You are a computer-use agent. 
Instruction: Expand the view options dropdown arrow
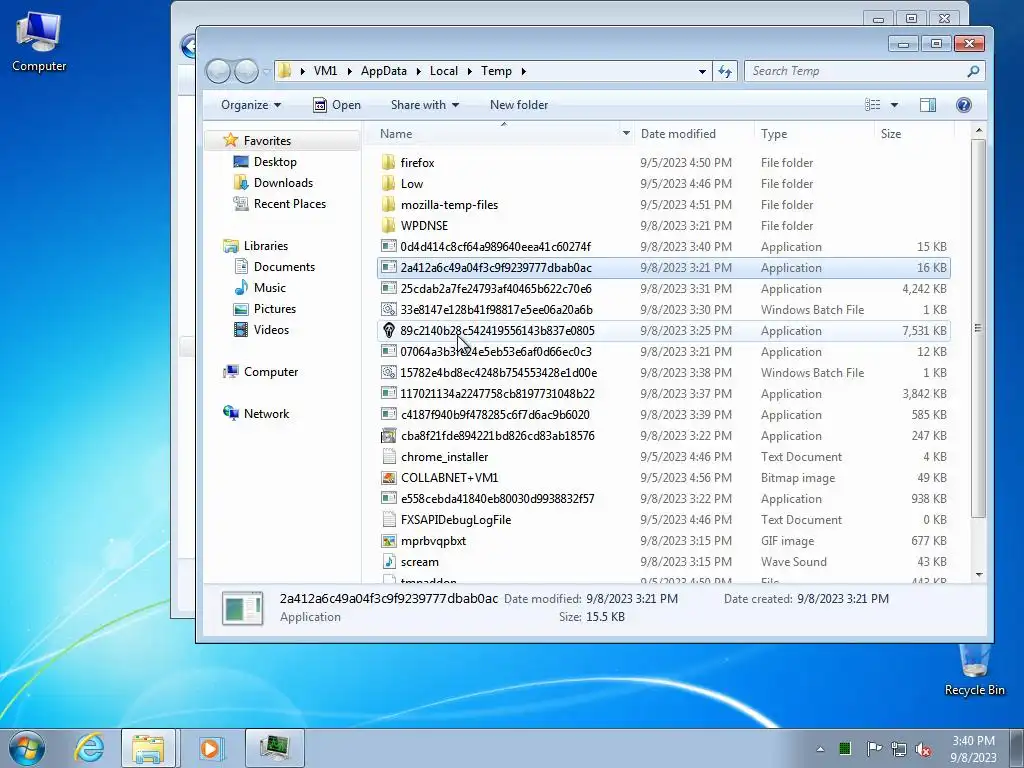tap(894, 104)
